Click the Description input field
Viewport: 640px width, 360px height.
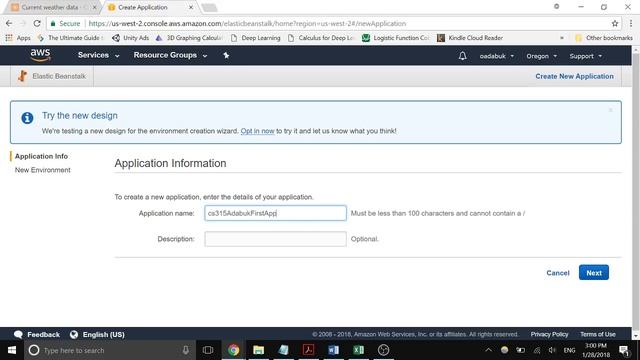pyautogui.click(x=276, y=239)
